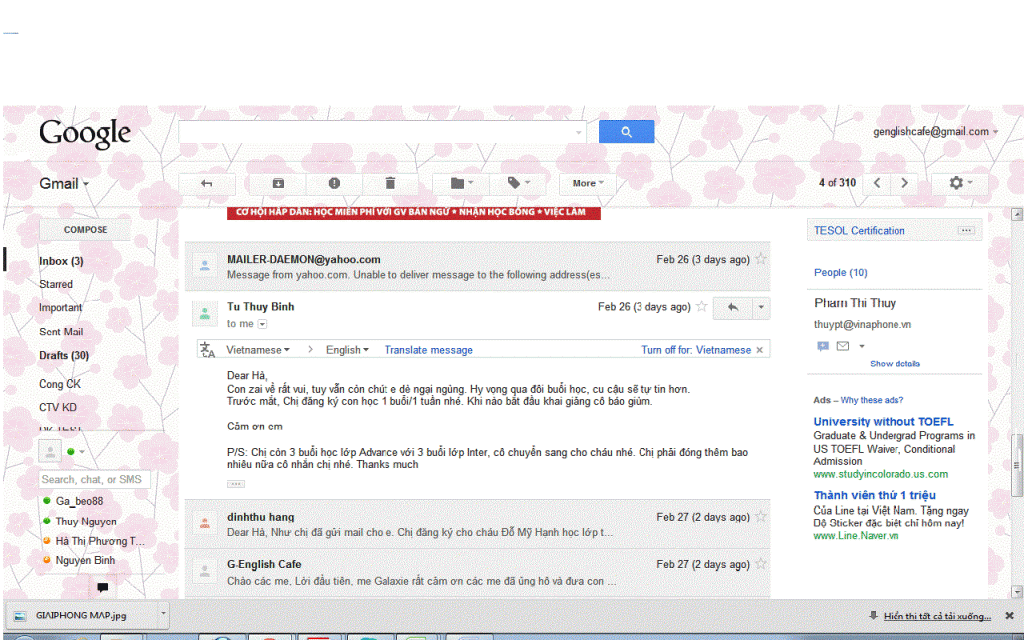
Task: Delete the conversation with the trash icon
Action: (390, 183)
